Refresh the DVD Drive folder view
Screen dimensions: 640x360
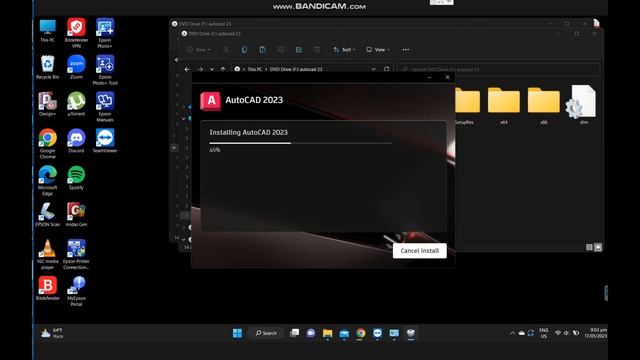tap(387, 69)
